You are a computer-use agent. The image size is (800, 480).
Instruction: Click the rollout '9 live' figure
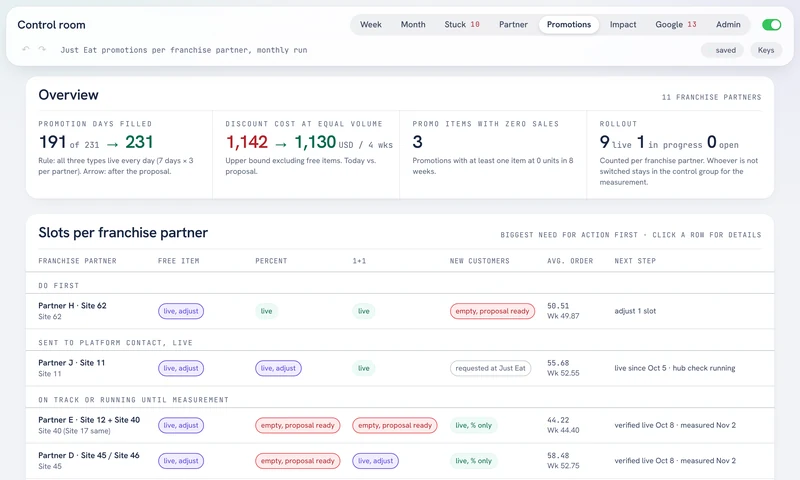tap(615, 142)
